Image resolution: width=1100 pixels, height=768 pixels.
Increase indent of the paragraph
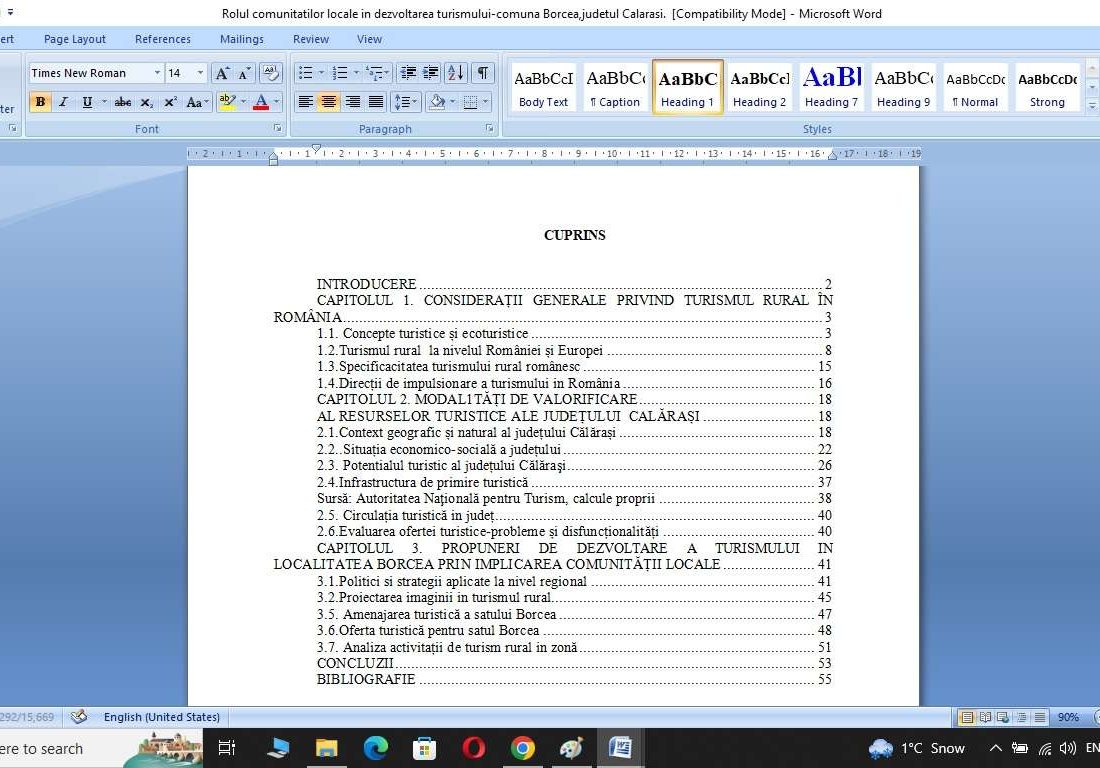(431, 73)
